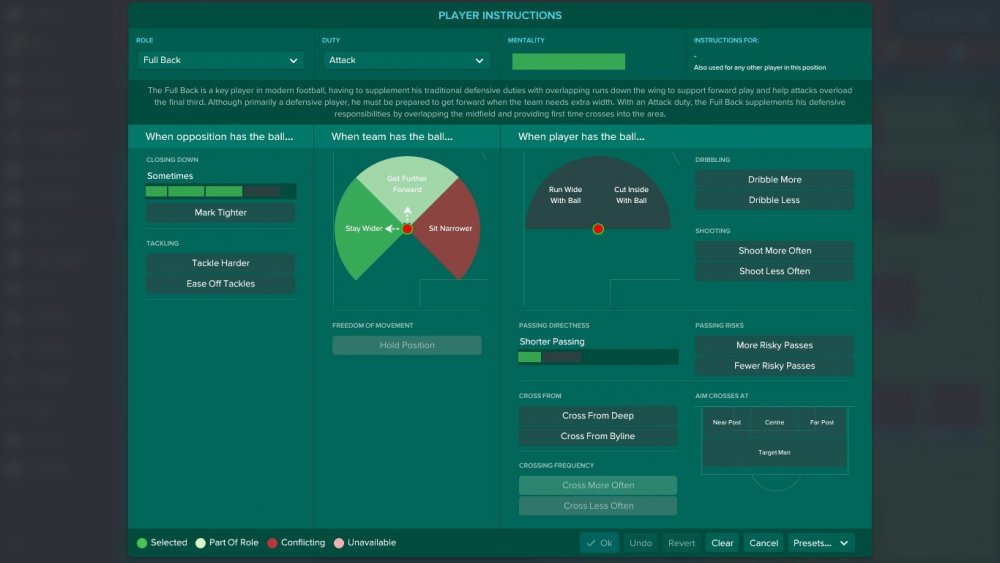Click the Clear button
Screen dimensions: 1000x563
(x=722, y=543)
